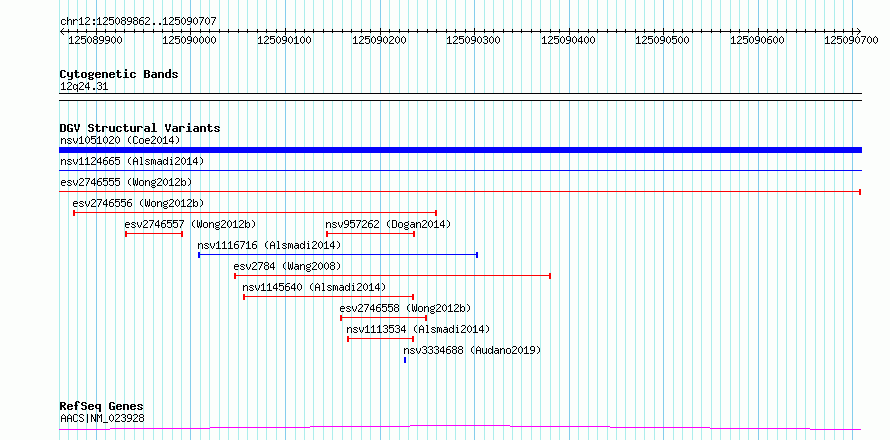This screenshot has width=890, height=440.
Task: Select the esv2746556 (Wong2012b) variant label
Action: (x=138, y=203)
